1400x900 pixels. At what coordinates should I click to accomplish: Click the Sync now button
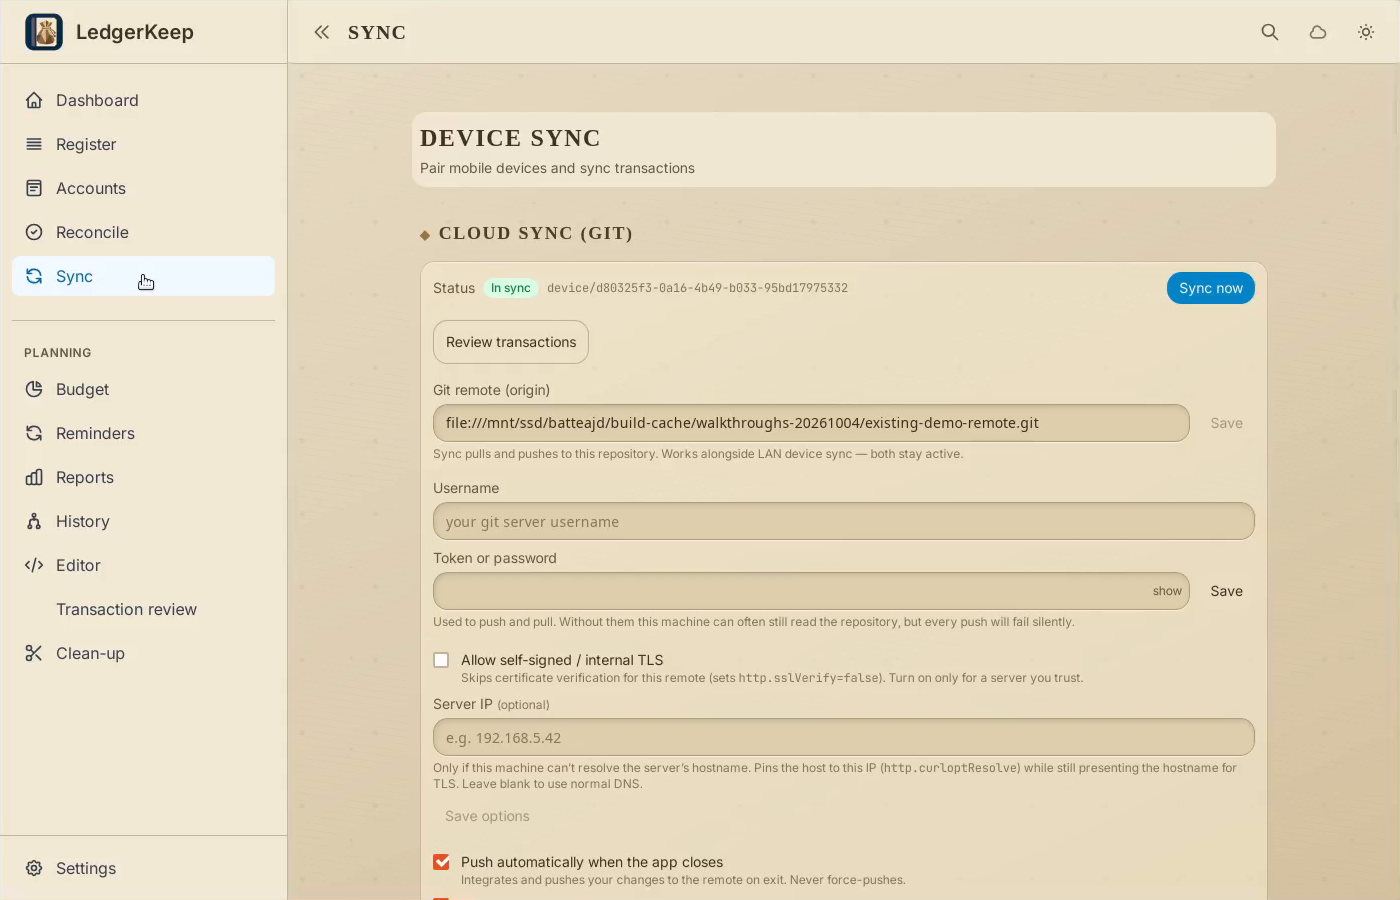[1210, 288]
